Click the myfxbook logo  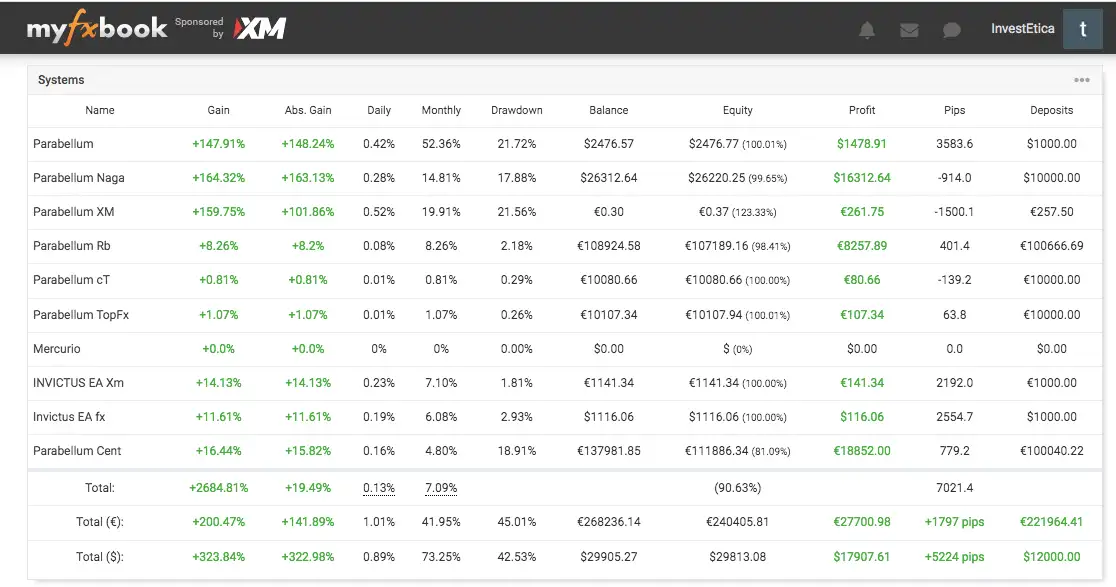click(x=97, y=29)
